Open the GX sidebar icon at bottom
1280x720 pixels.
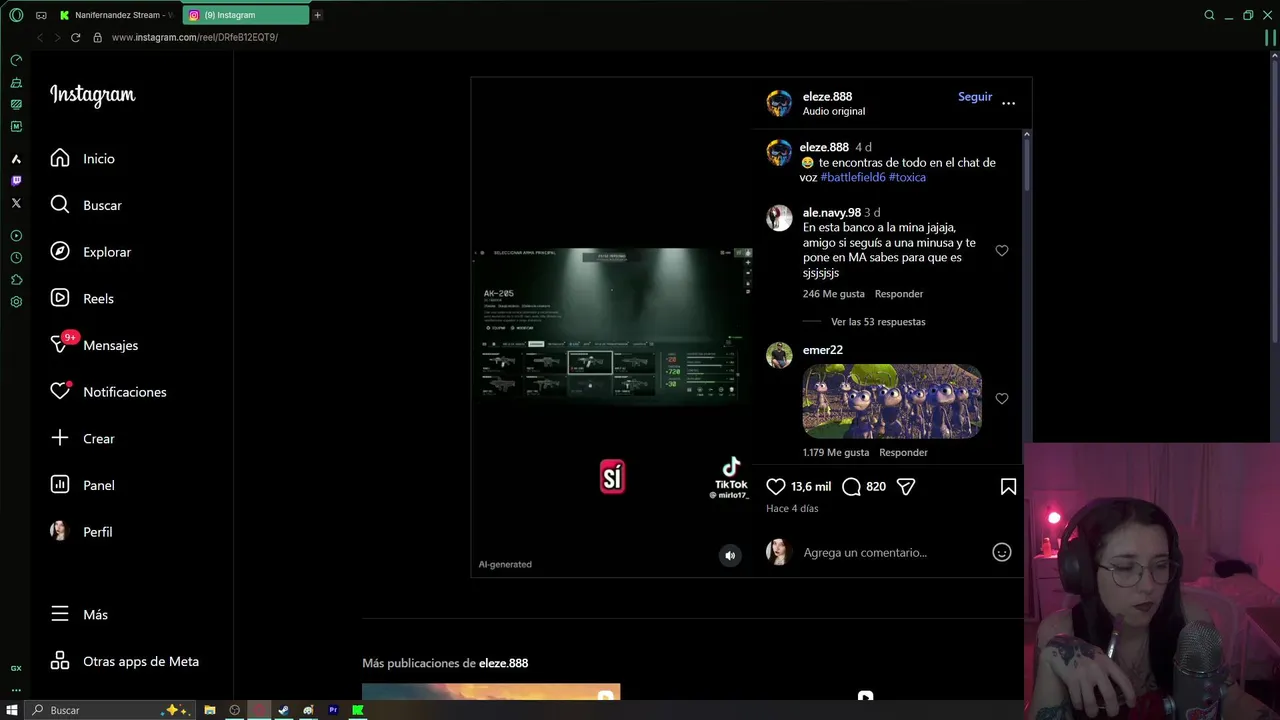point(16,668)
